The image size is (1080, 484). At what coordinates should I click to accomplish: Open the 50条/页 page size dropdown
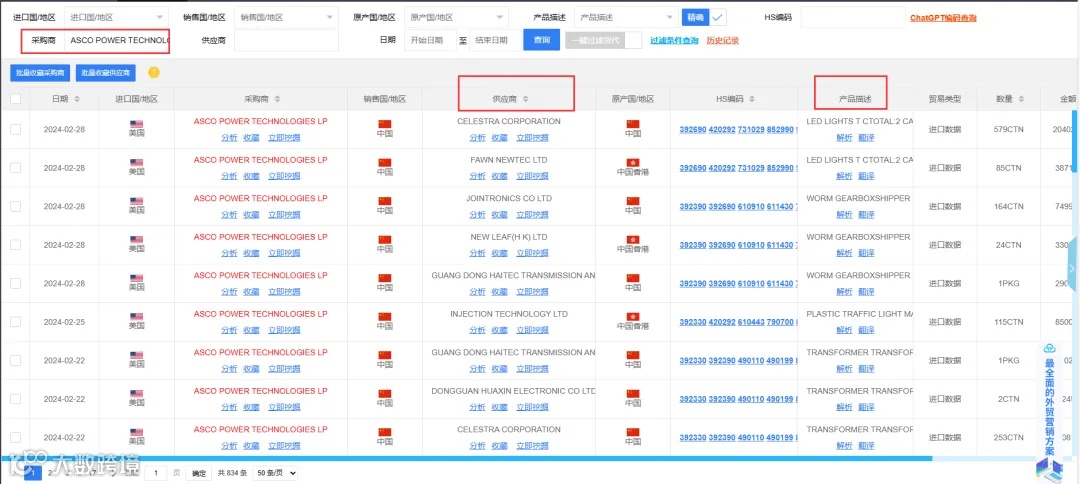click(276, 473)
